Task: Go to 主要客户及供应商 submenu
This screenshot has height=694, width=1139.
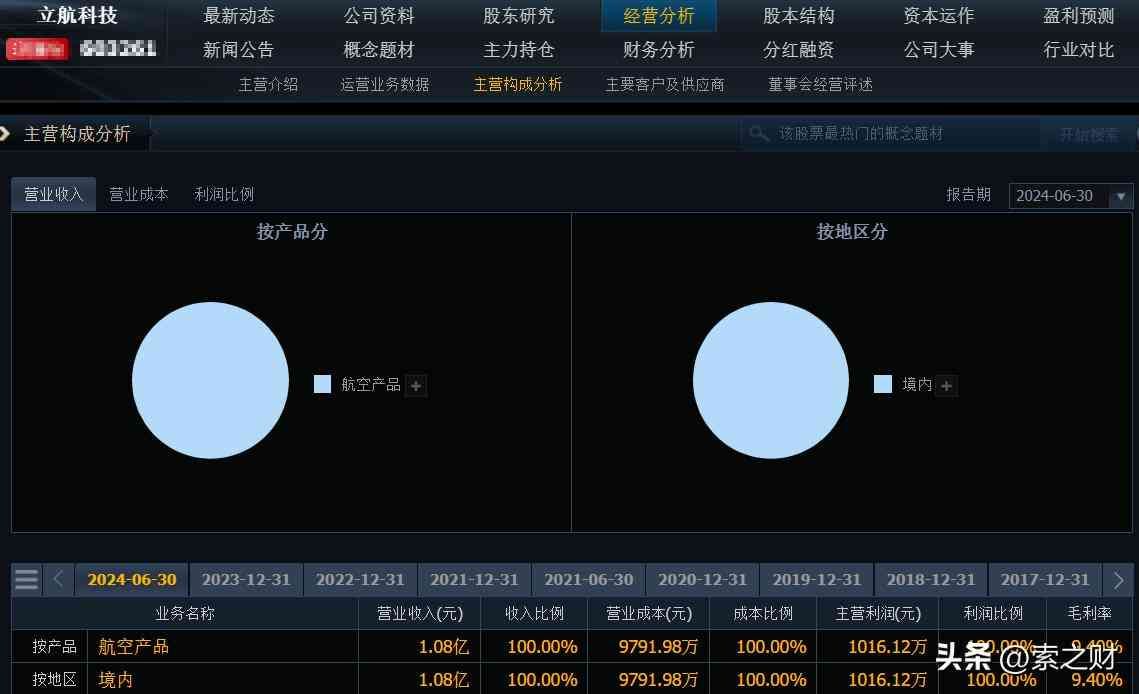Action: click(x=665, y=85)
